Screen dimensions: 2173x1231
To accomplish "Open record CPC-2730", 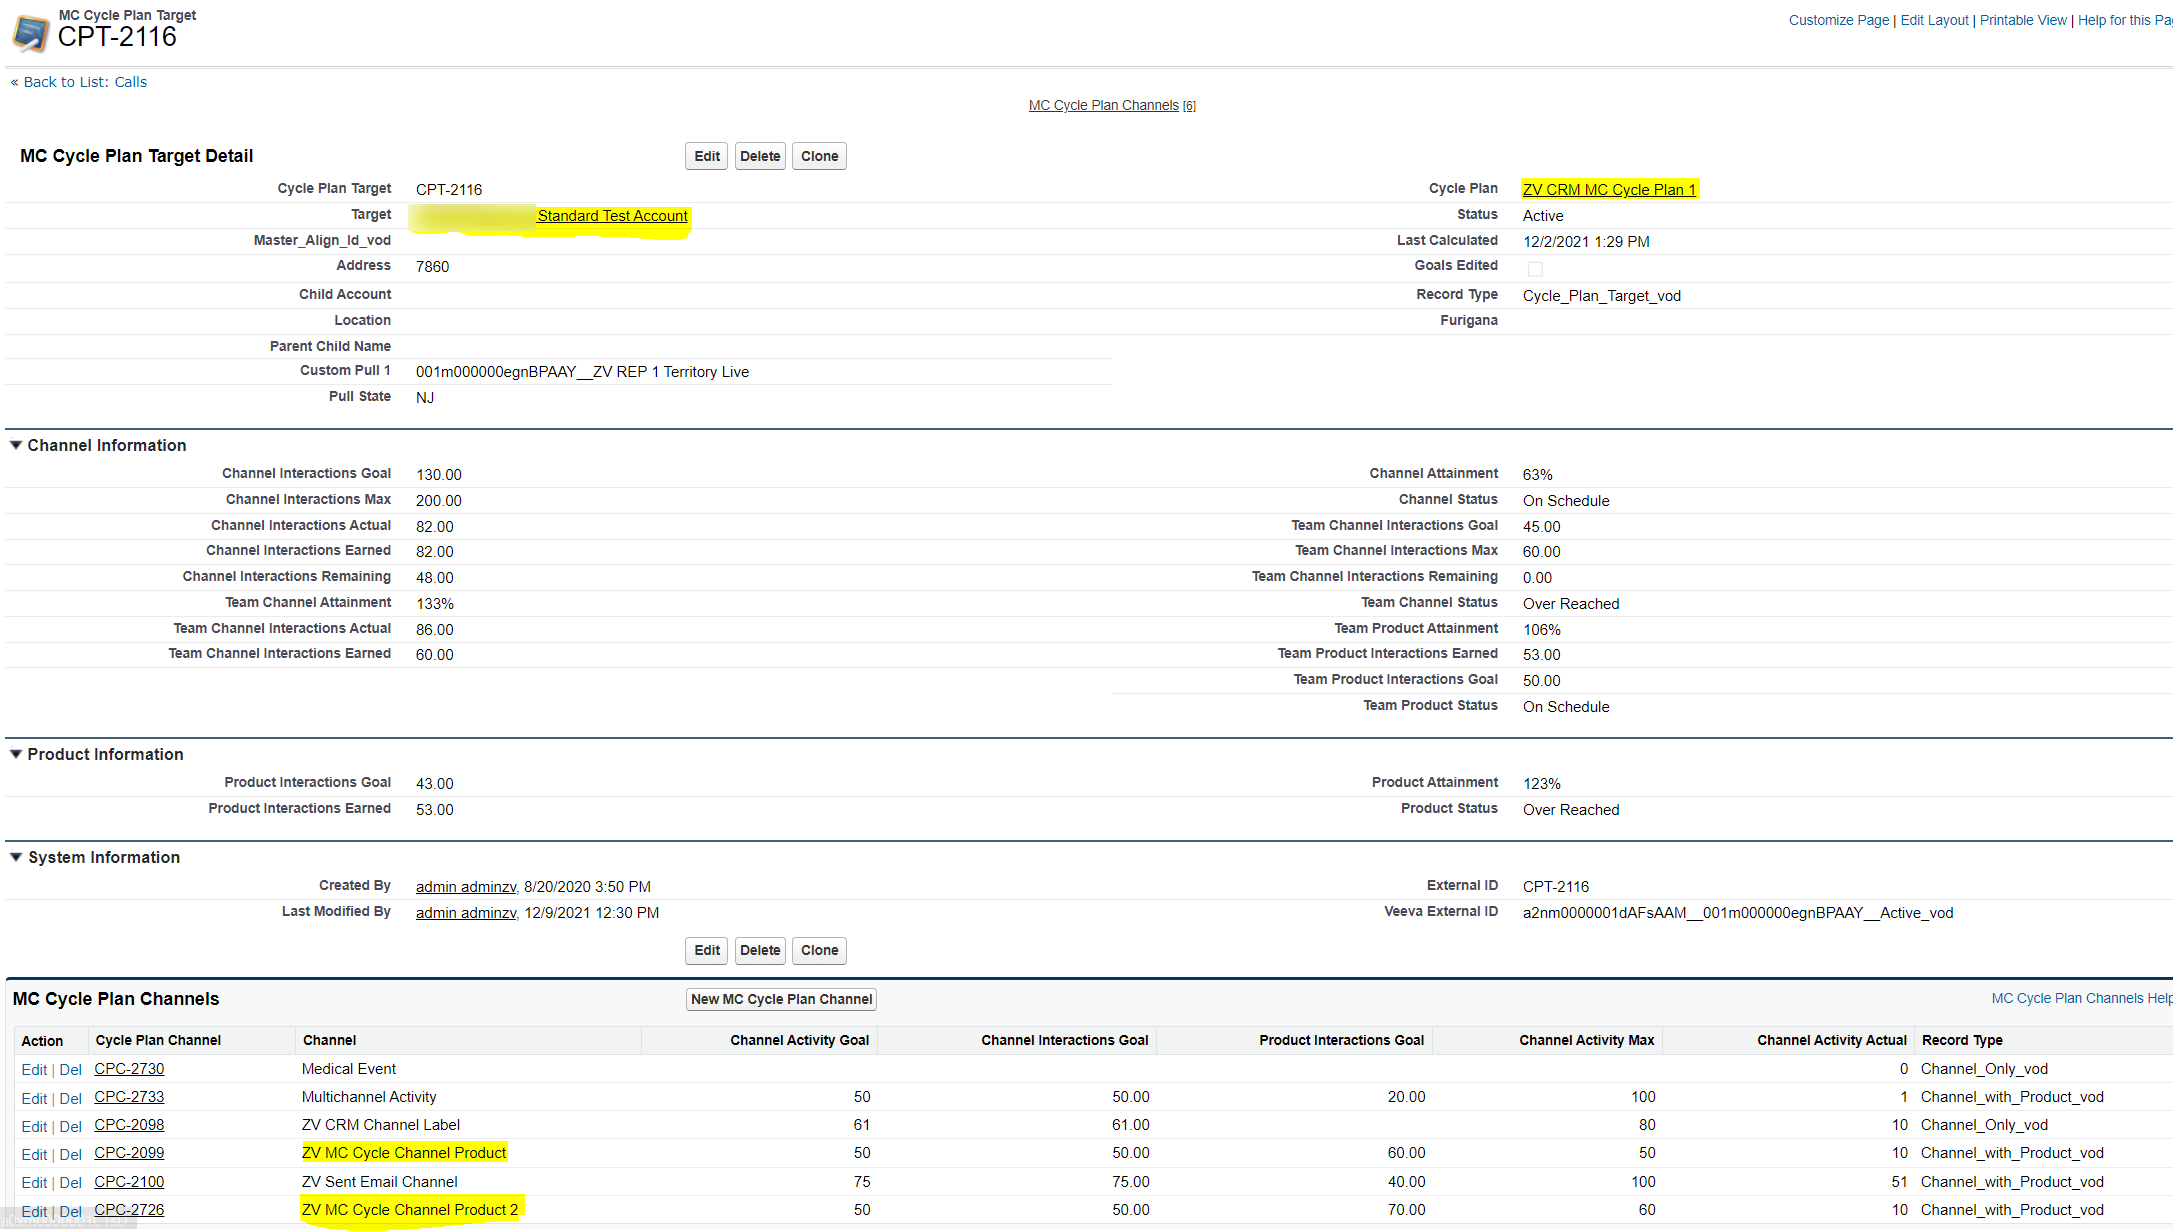I will [x=128, y=1069].
